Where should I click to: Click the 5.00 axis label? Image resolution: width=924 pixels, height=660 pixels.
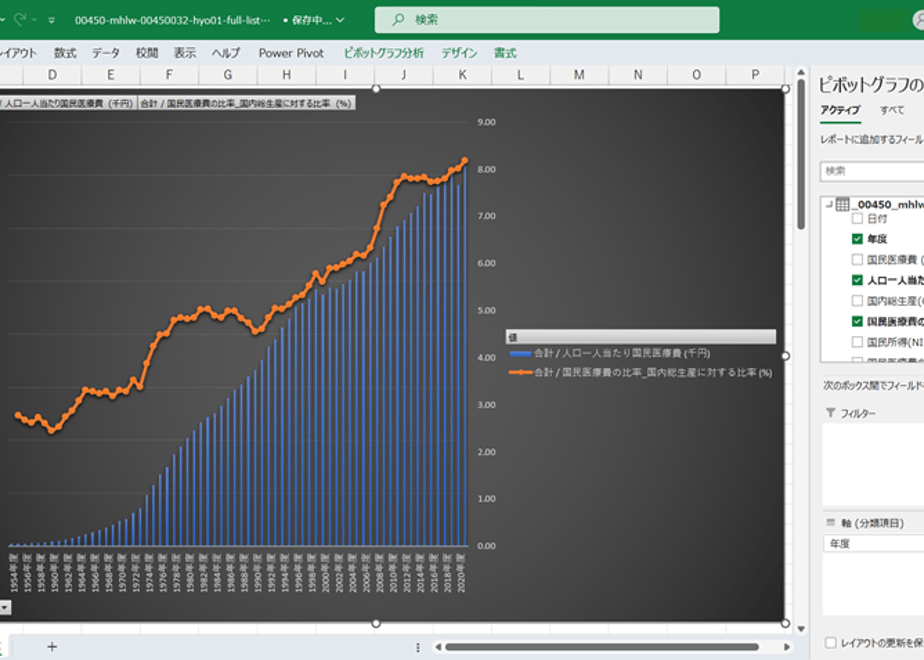tap(486, 311)
